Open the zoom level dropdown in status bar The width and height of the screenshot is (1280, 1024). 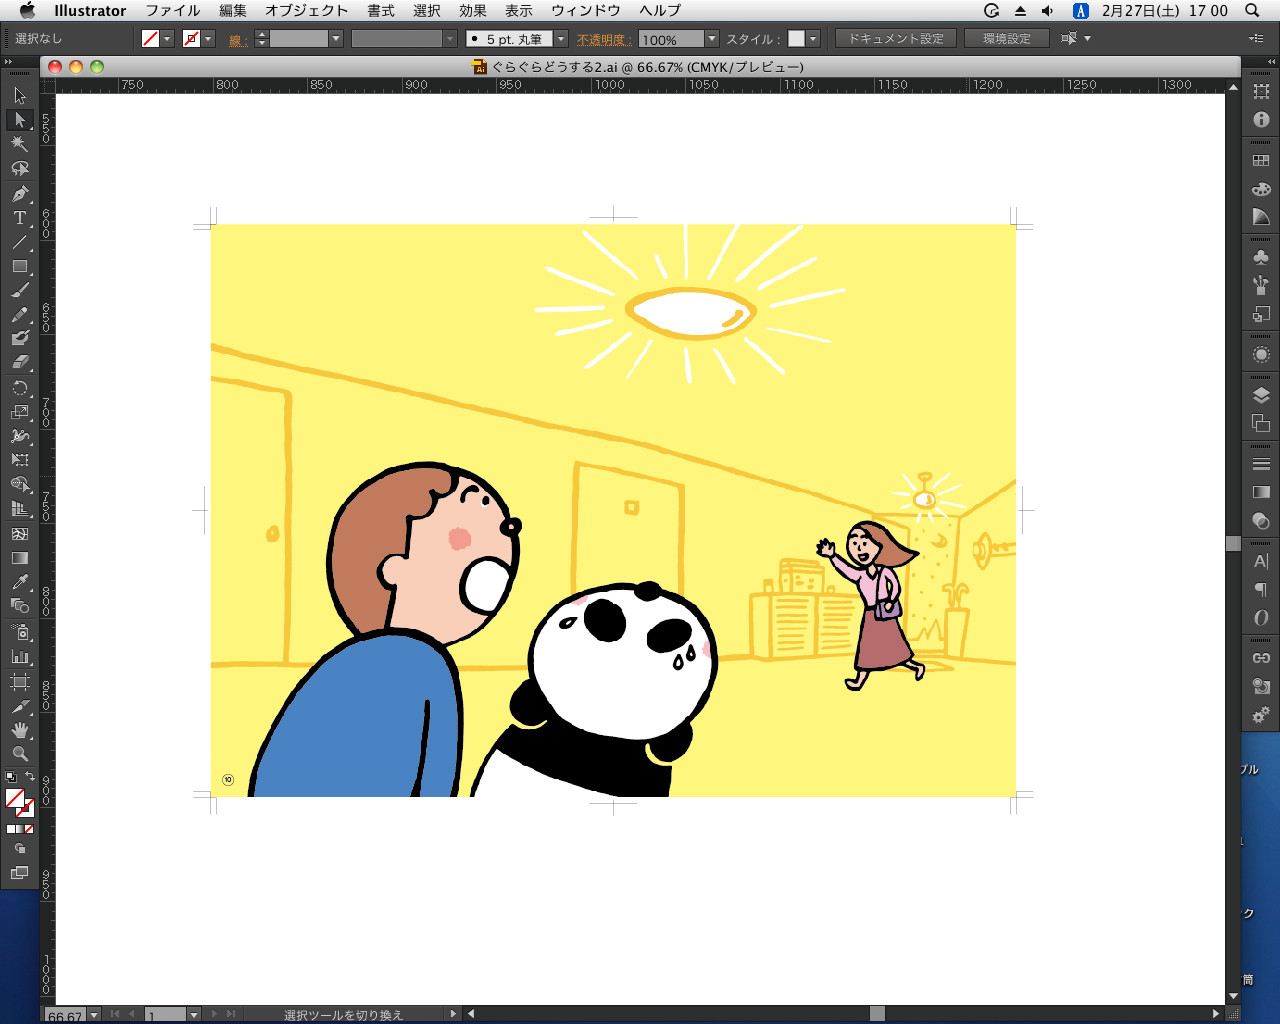point(94,1015)
